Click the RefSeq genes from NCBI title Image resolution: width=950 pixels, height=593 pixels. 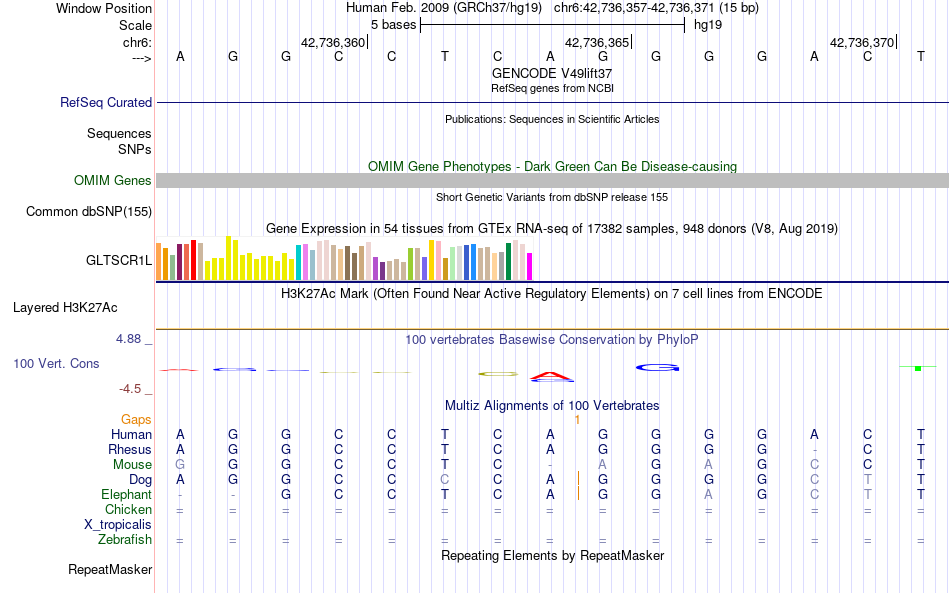point(552,88)
